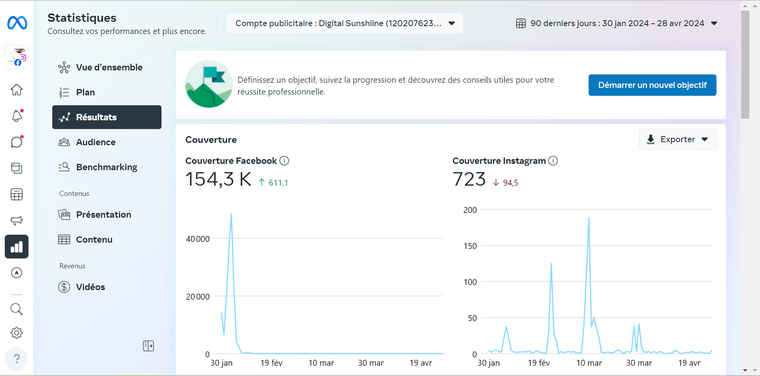Click the vertical scrollbar thumb
Image resolution: width=760 pixels, height=376 pixels.
click(745, 64)
